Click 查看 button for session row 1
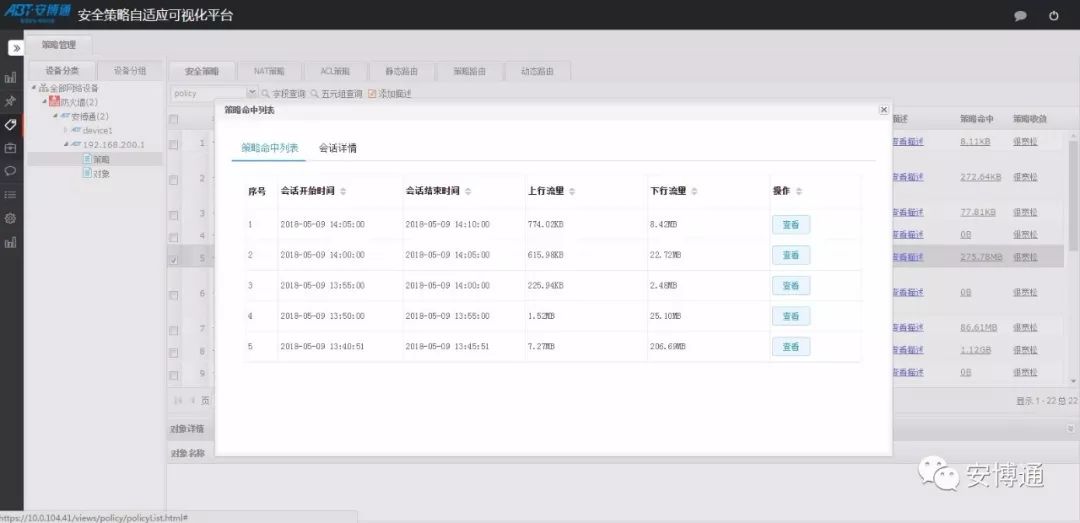Image resolution: width=1080 pixels, height=523 pixels. (790, 225)
